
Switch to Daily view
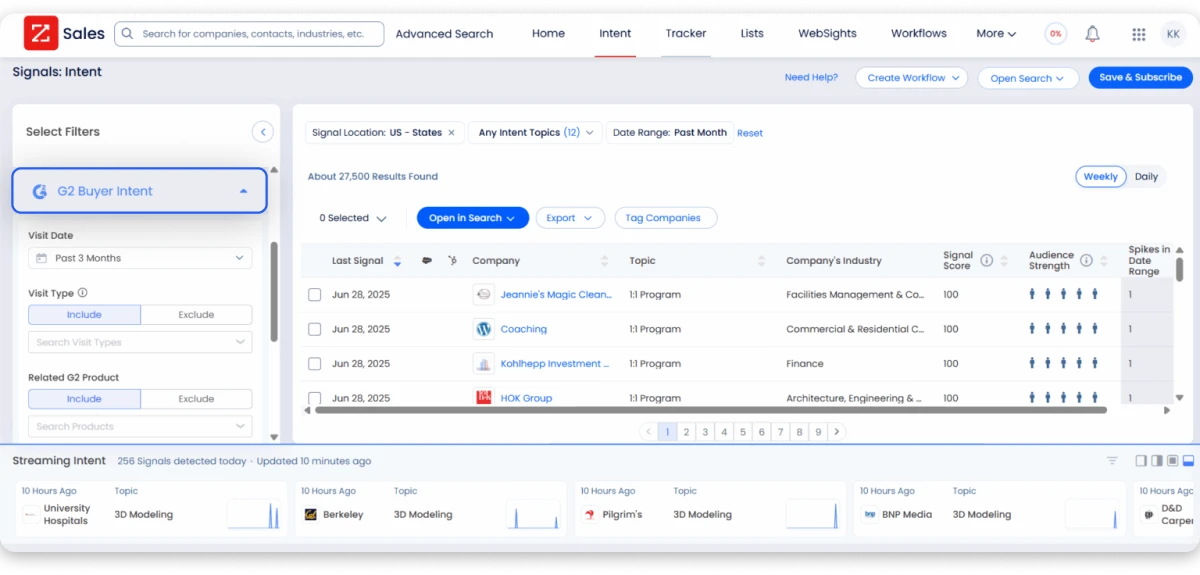pos(1146,177)
